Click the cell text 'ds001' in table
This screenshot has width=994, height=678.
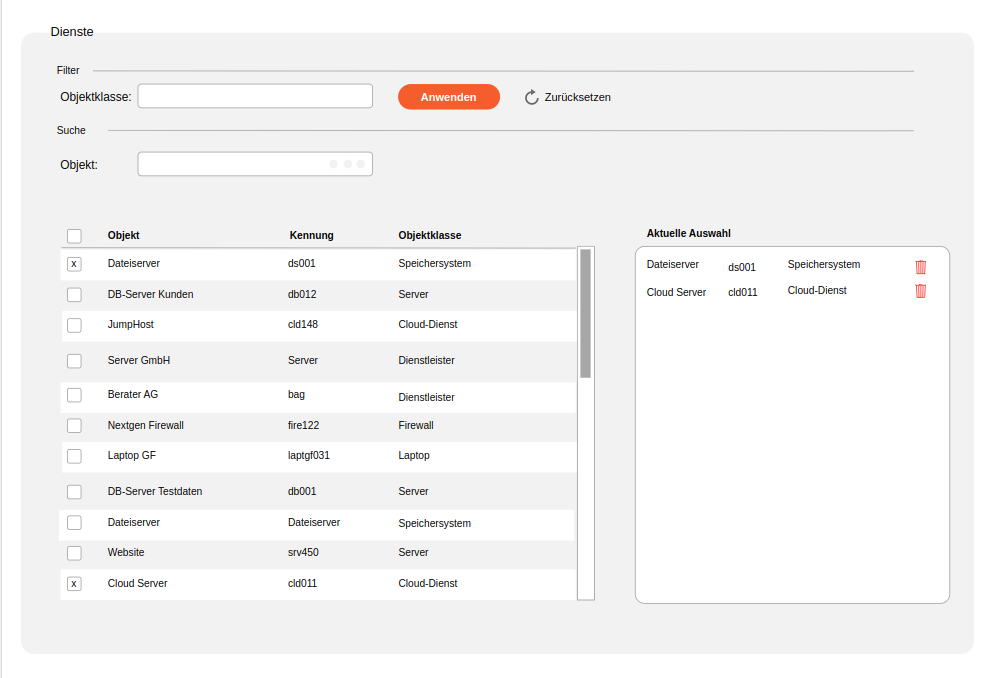(x=302, y=263)
